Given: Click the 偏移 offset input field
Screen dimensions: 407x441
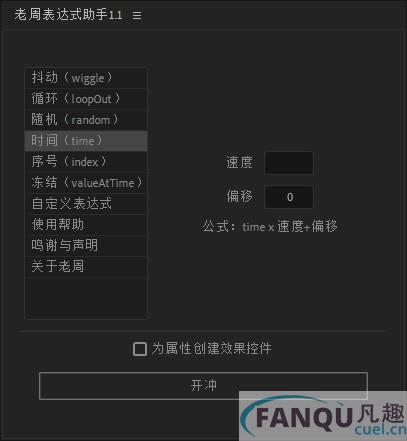Looking at the screenshot, I should coord(289,197).
